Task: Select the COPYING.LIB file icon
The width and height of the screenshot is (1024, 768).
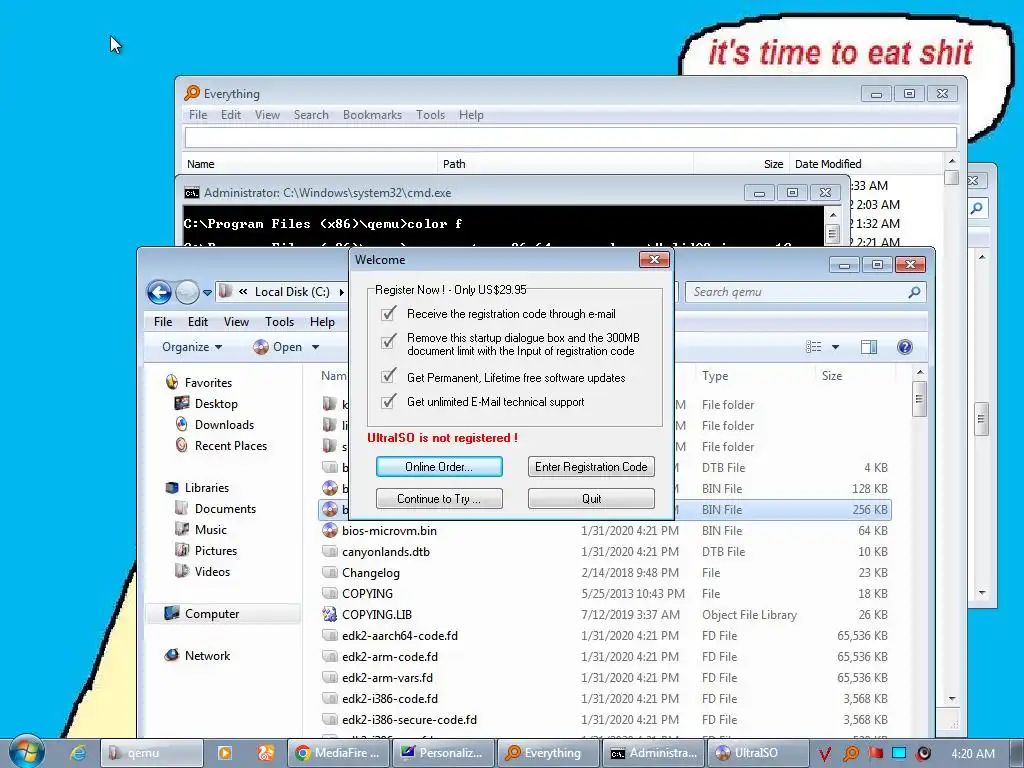Action: (x=330, y=615)
